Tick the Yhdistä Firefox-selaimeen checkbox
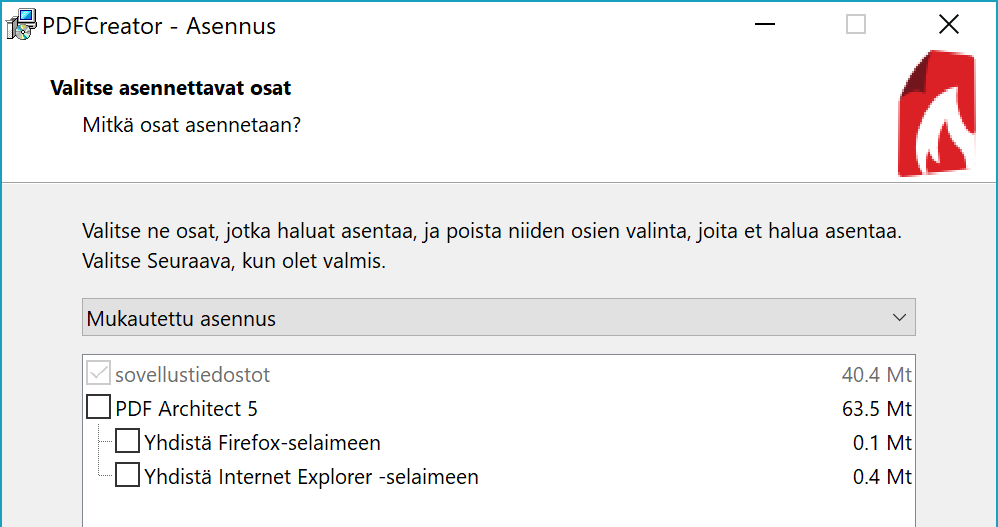 tap(127, 442)
